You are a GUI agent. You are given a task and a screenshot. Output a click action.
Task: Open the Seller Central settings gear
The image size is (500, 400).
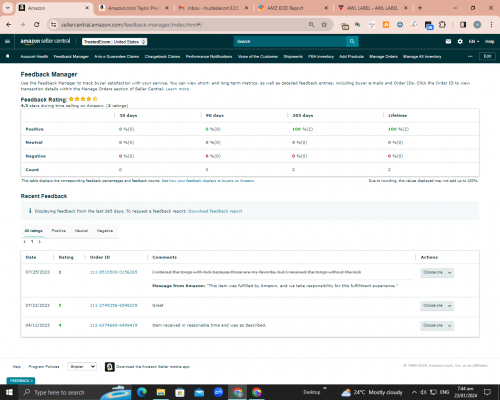click(460, 41)
